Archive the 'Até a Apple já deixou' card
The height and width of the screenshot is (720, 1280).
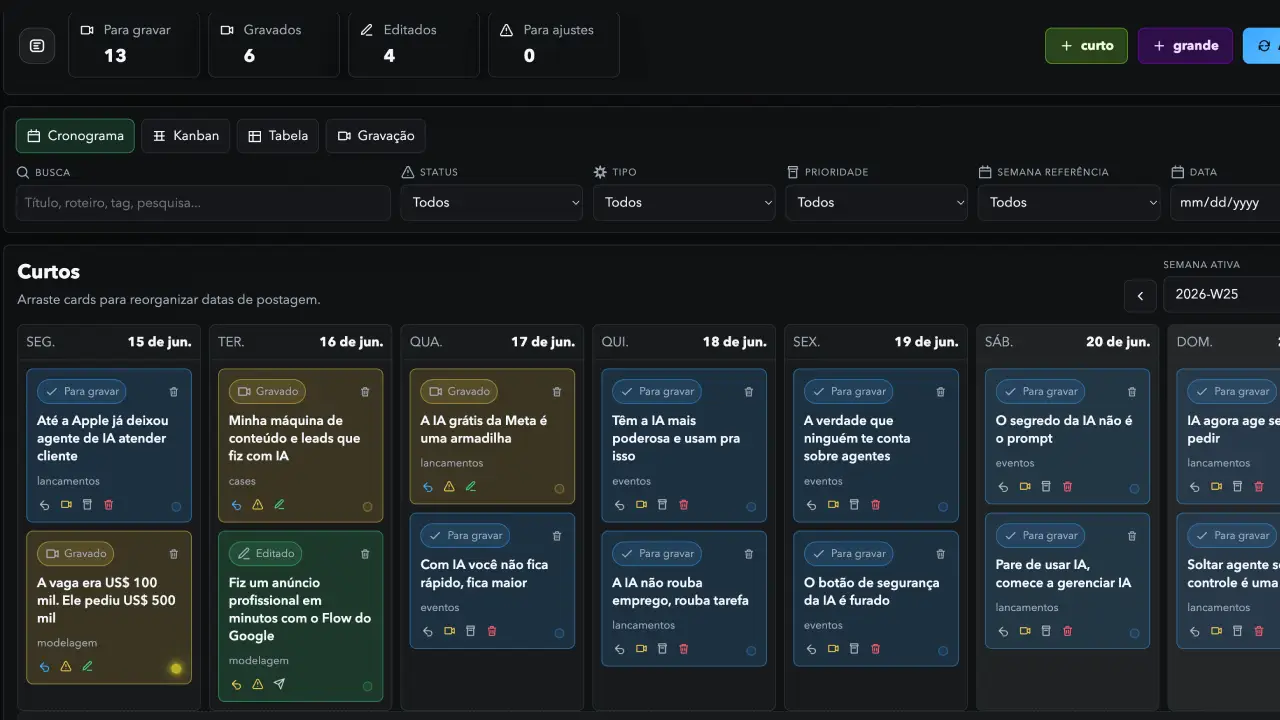click(x=87, y=505)
